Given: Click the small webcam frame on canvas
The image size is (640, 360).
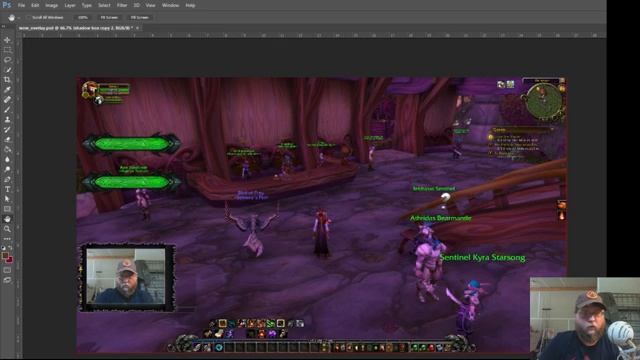Looking at the screenshot, I should pos(127,278).
